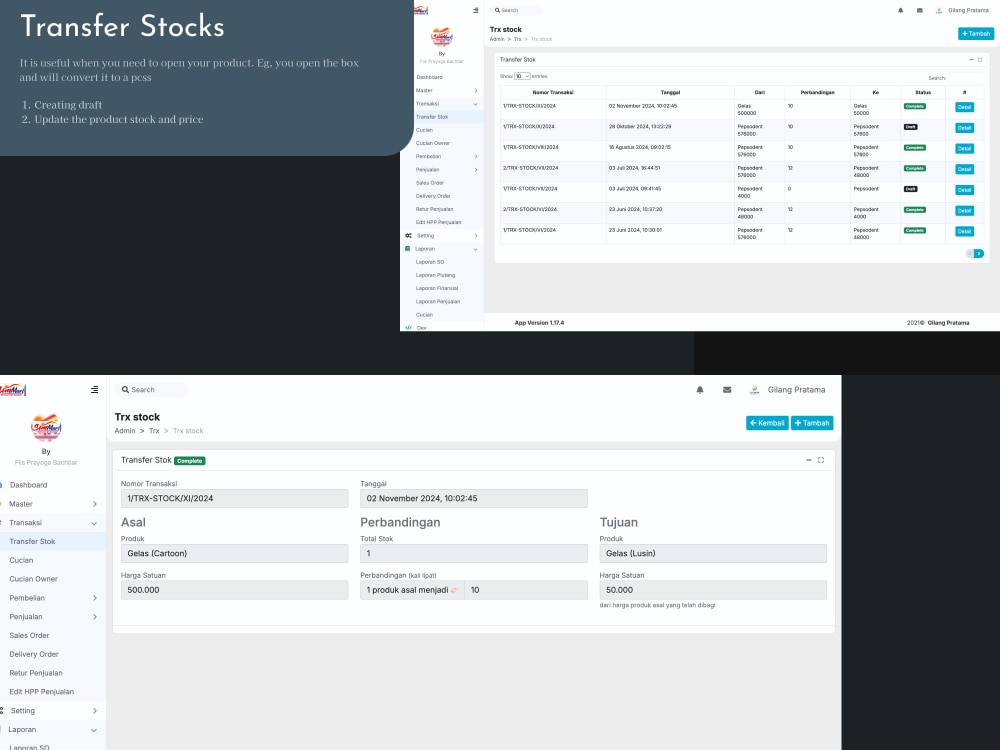Collapse Transaksi menu in the list sidebar
Image resolution: width=1000 pixels, height=750 pixels.
pos(476,104)
